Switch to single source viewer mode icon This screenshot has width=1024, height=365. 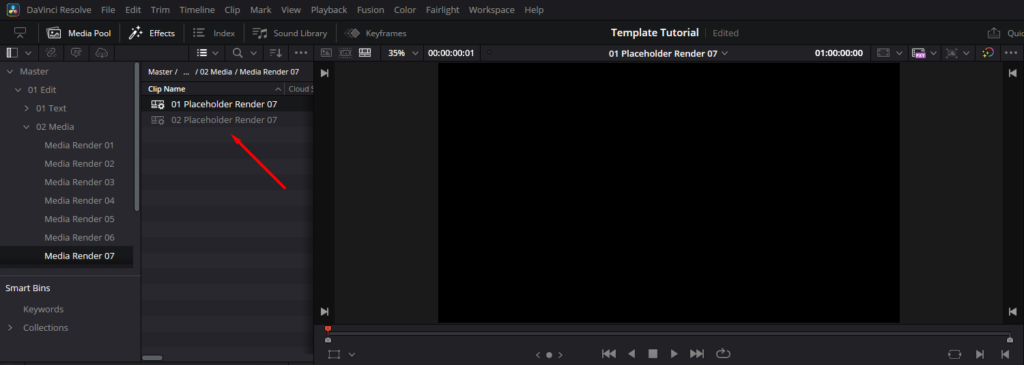327,53
